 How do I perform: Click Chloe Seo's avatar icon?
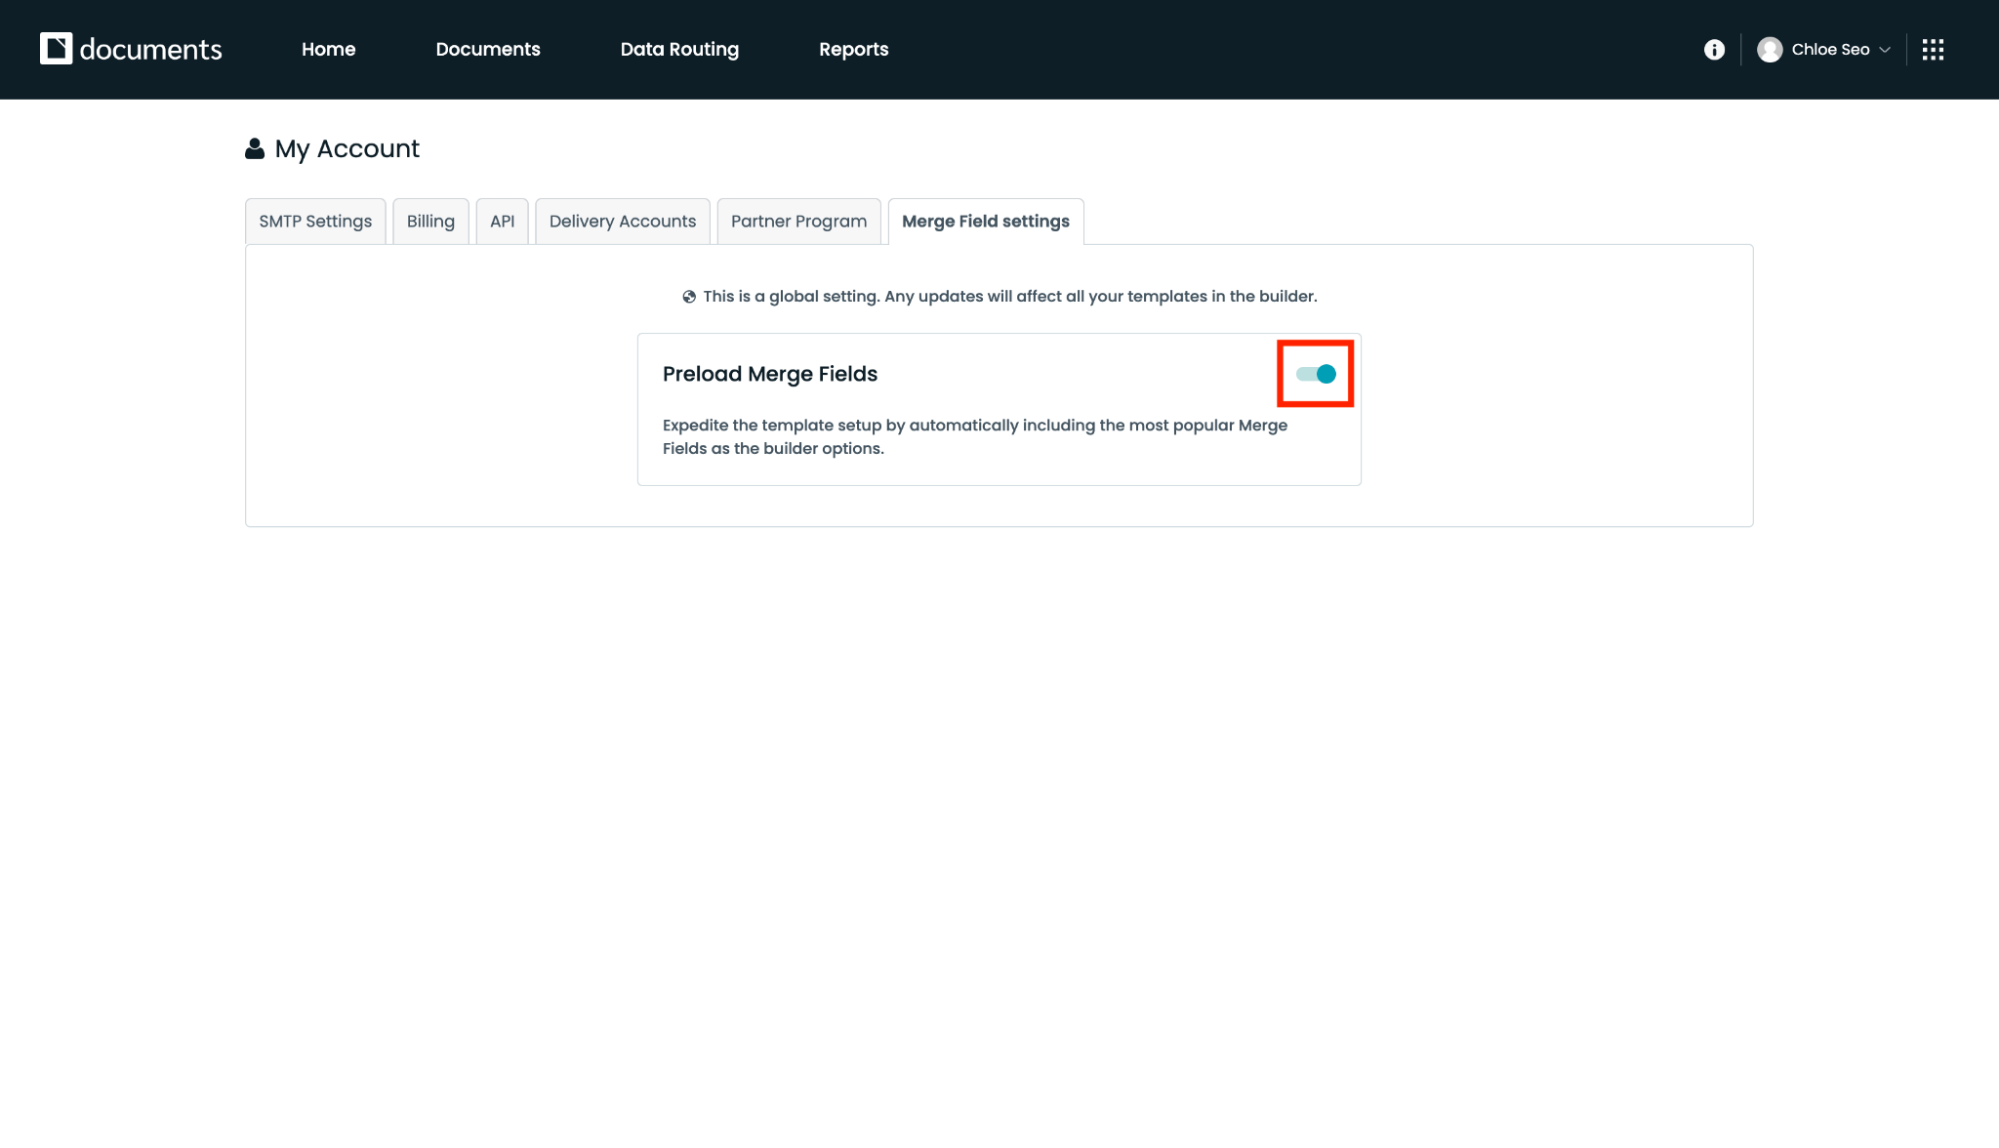1769,49
